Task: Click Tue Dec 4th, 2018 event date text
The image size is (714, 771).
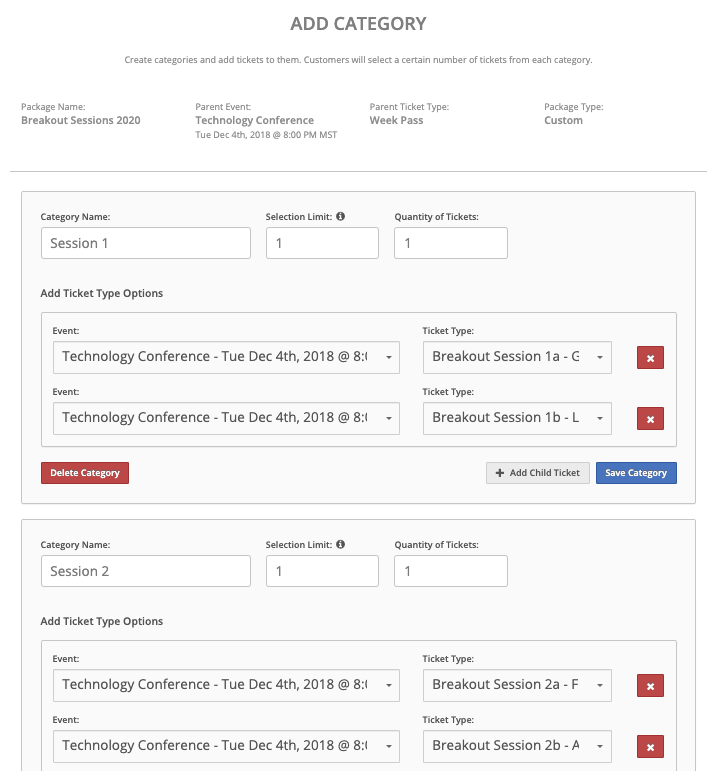Action: [x=266, y=135]
